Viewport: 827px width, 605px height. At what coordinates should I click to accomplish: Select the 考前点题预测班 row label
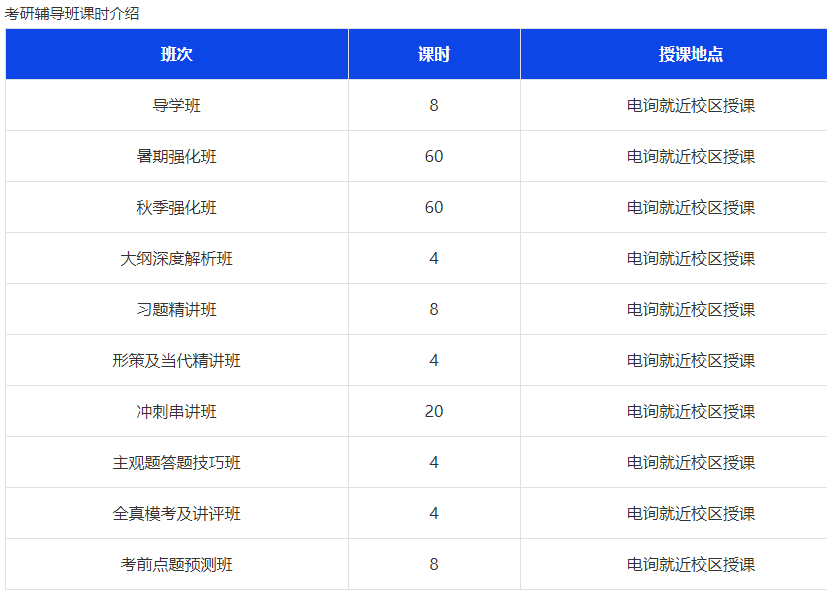tap(175, 564)
